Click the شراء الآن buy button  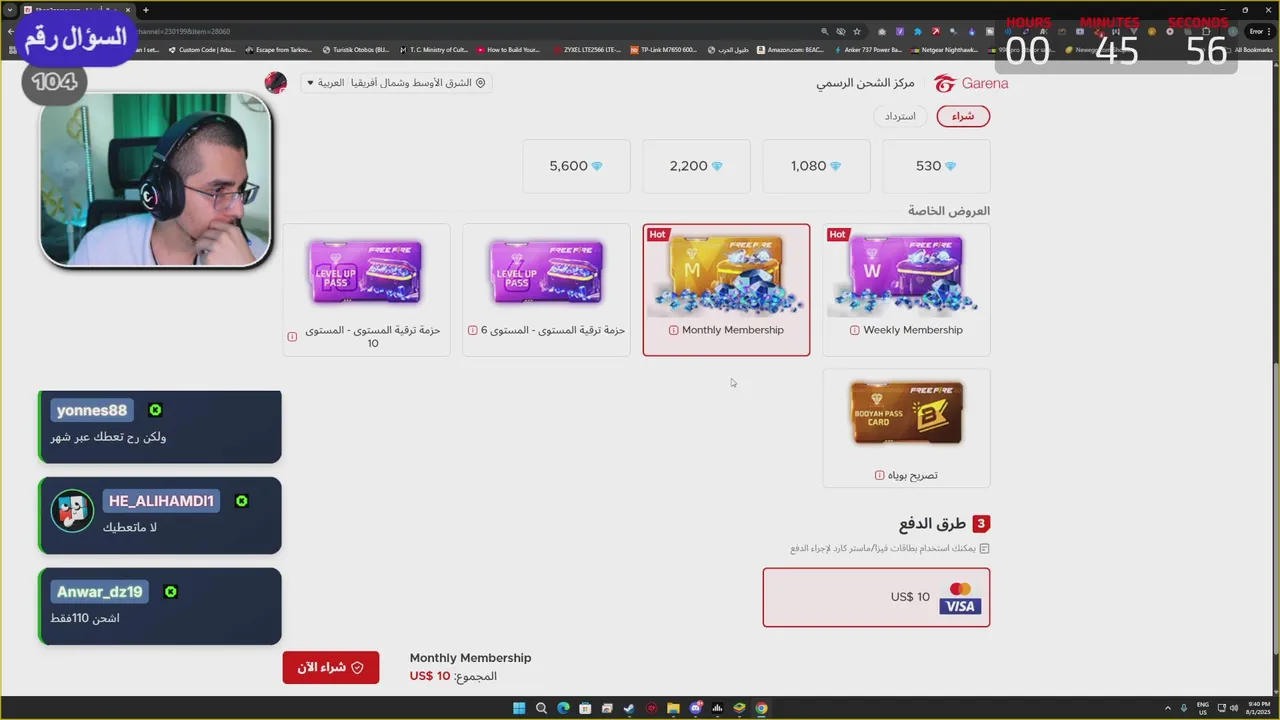click(331, 667)
